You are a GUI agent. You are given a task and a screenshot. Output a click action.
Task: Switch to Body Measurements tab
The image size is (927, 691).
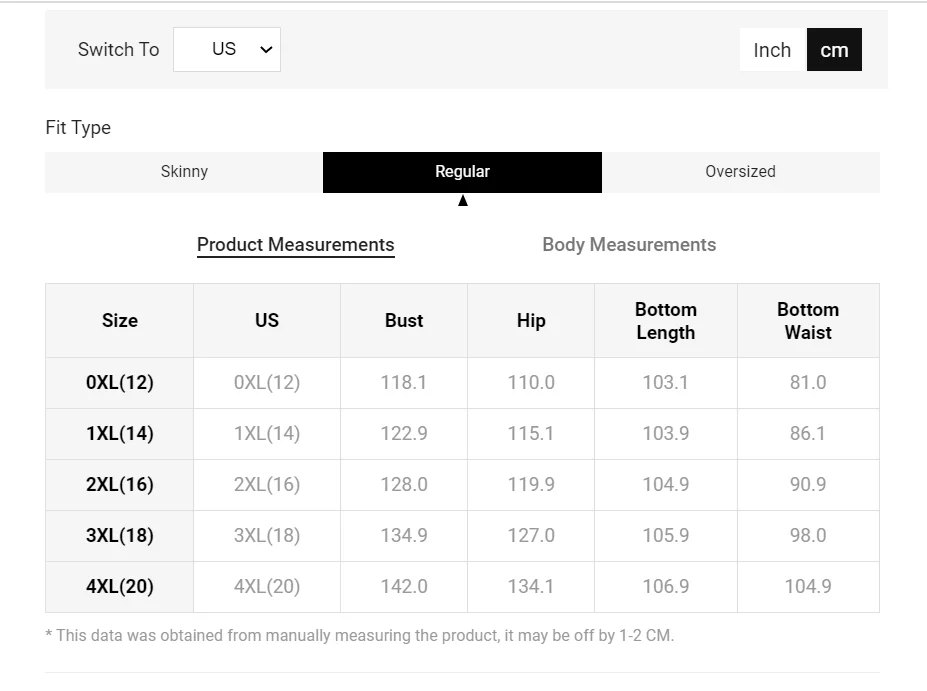629,245
